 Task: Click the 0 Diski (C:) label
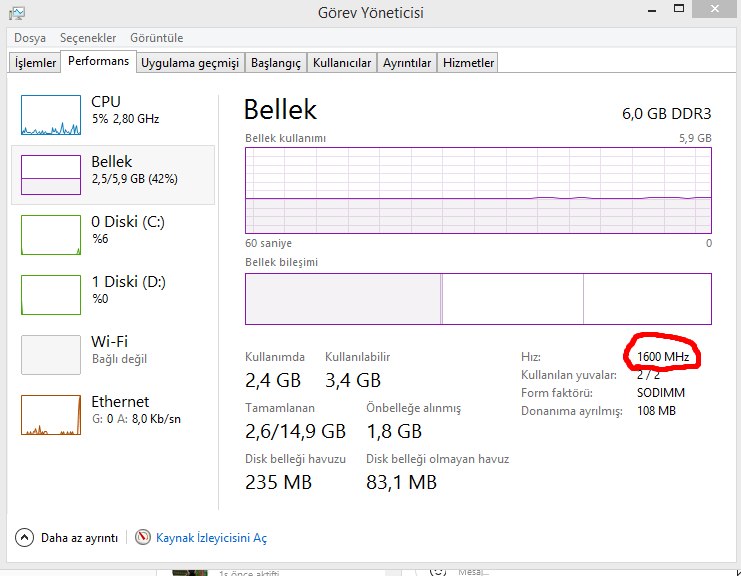128,222
